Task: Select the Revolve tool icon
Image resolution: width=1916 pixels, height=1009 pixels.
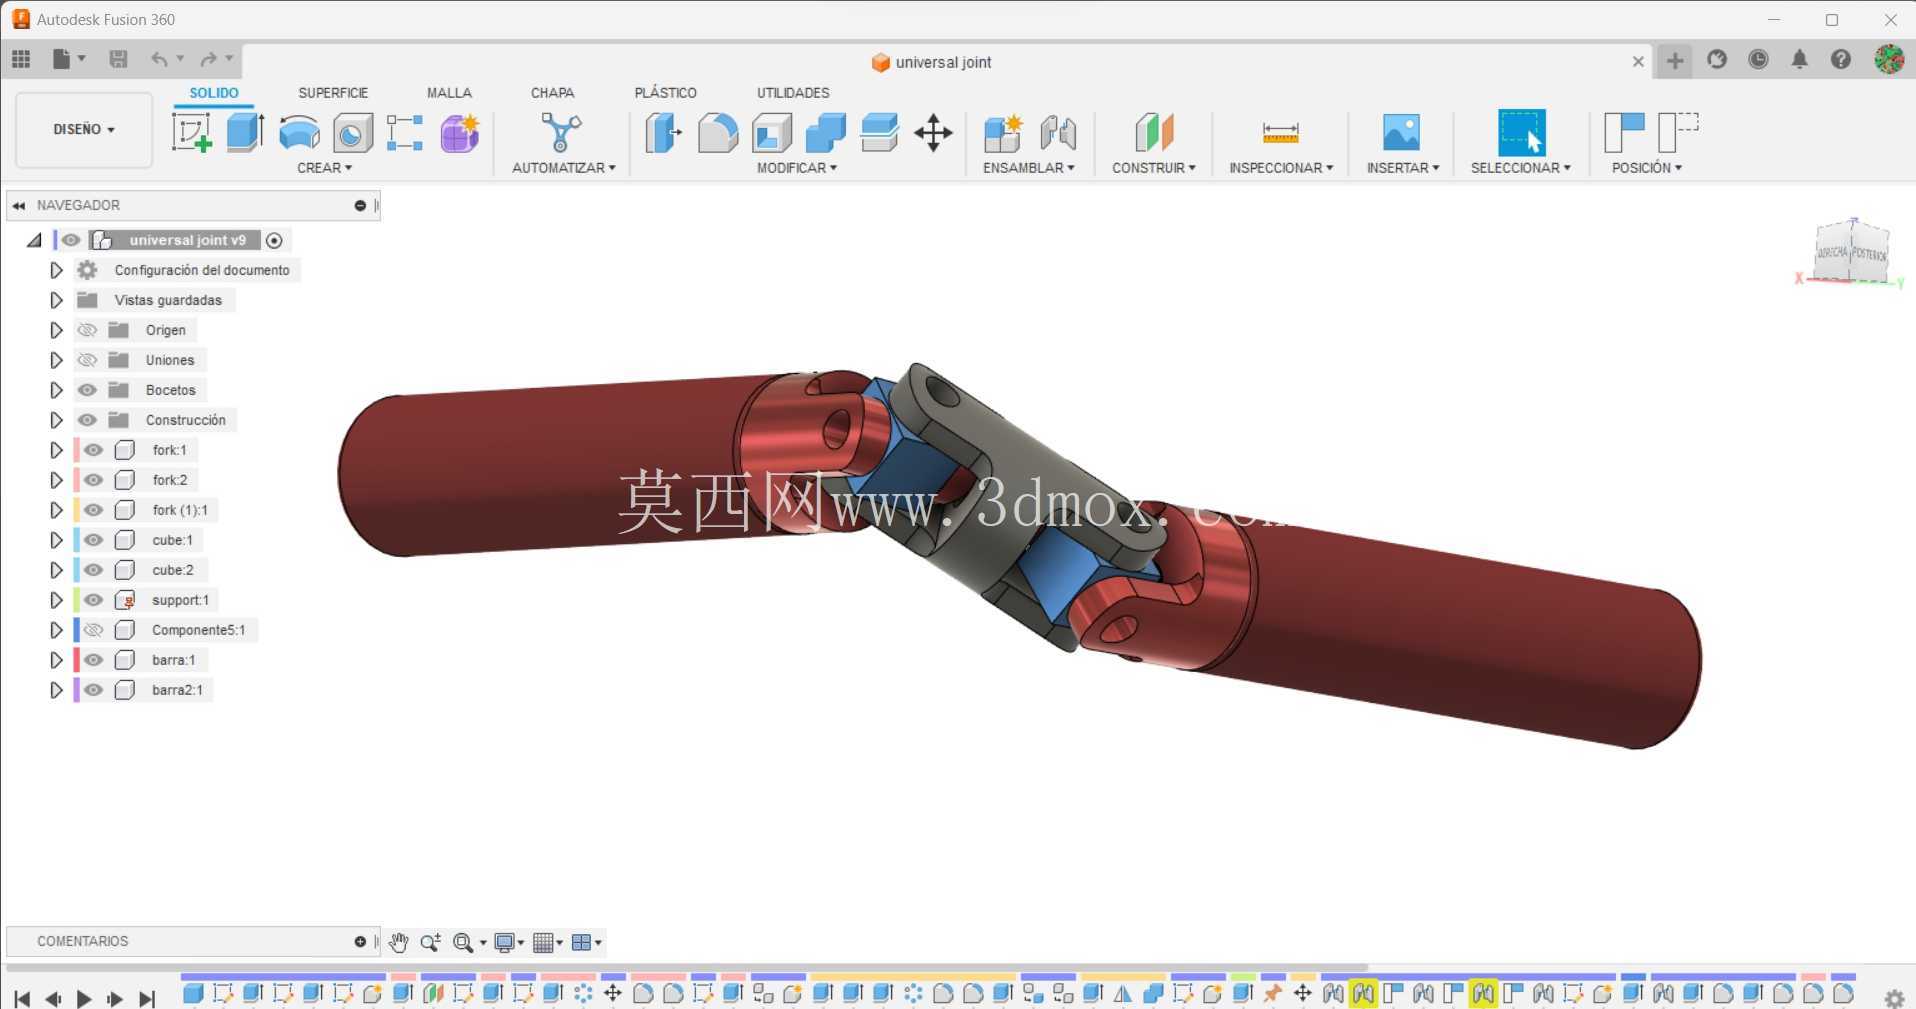Action: tap(299, 133)
